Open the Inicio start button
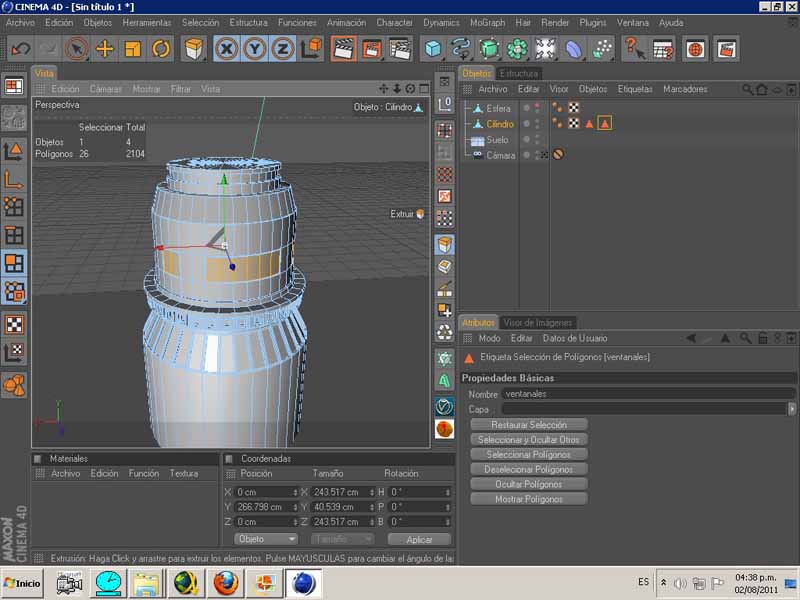 (x=22, y=583)
